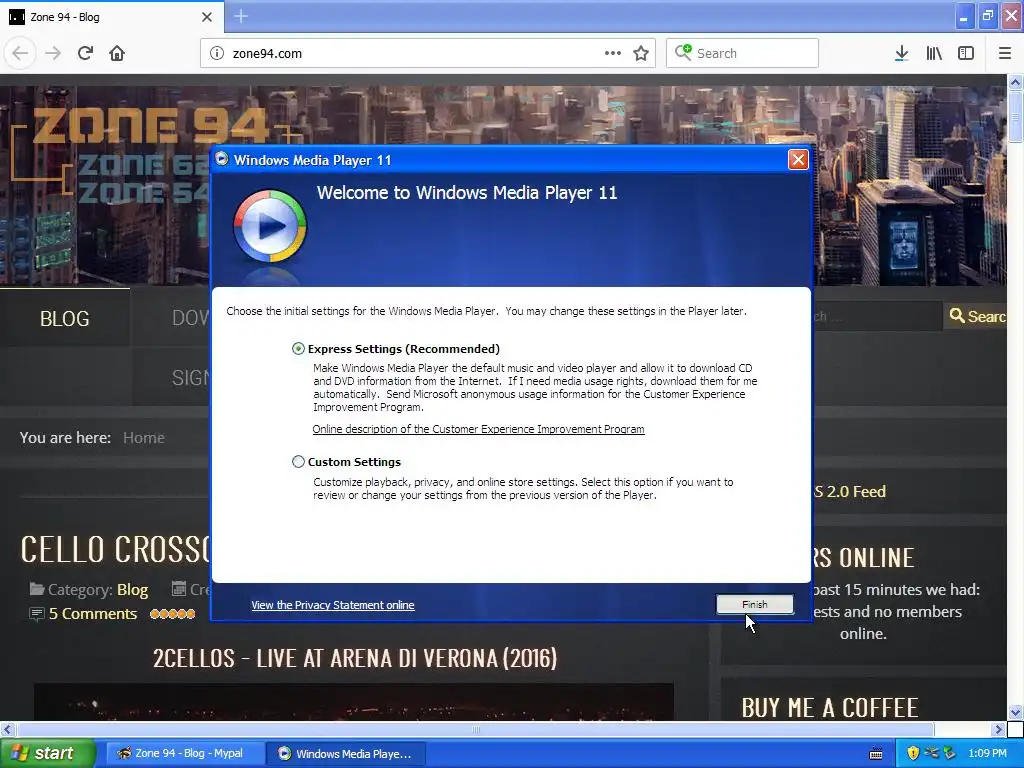The image size is (1024, 768).
Task: Bookmark this page with star icon
Action: click(641, 53)
